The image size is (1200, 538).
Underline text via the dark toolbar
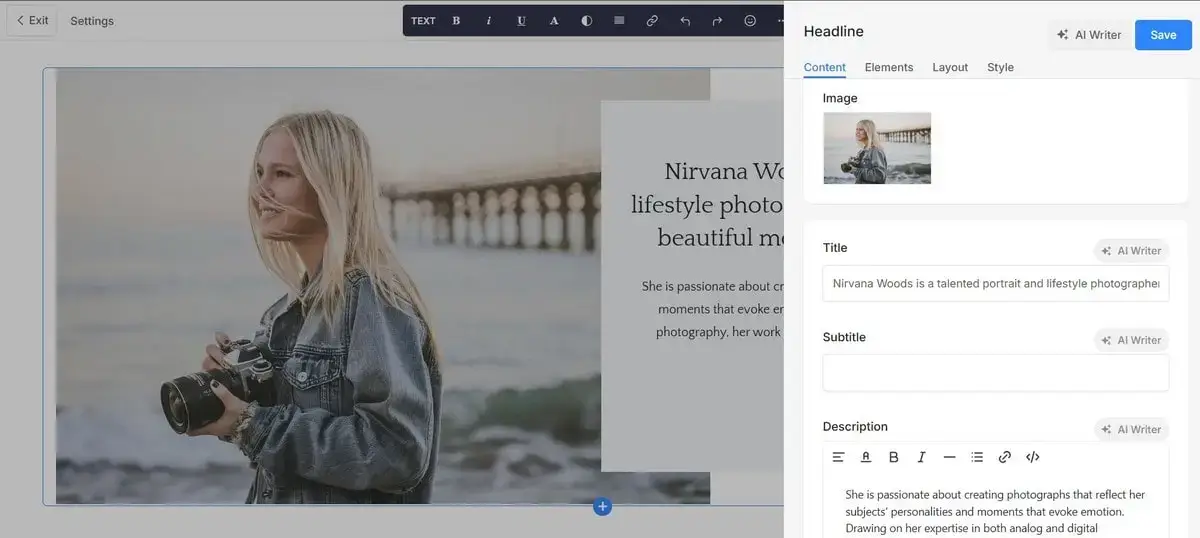[521, 20]
